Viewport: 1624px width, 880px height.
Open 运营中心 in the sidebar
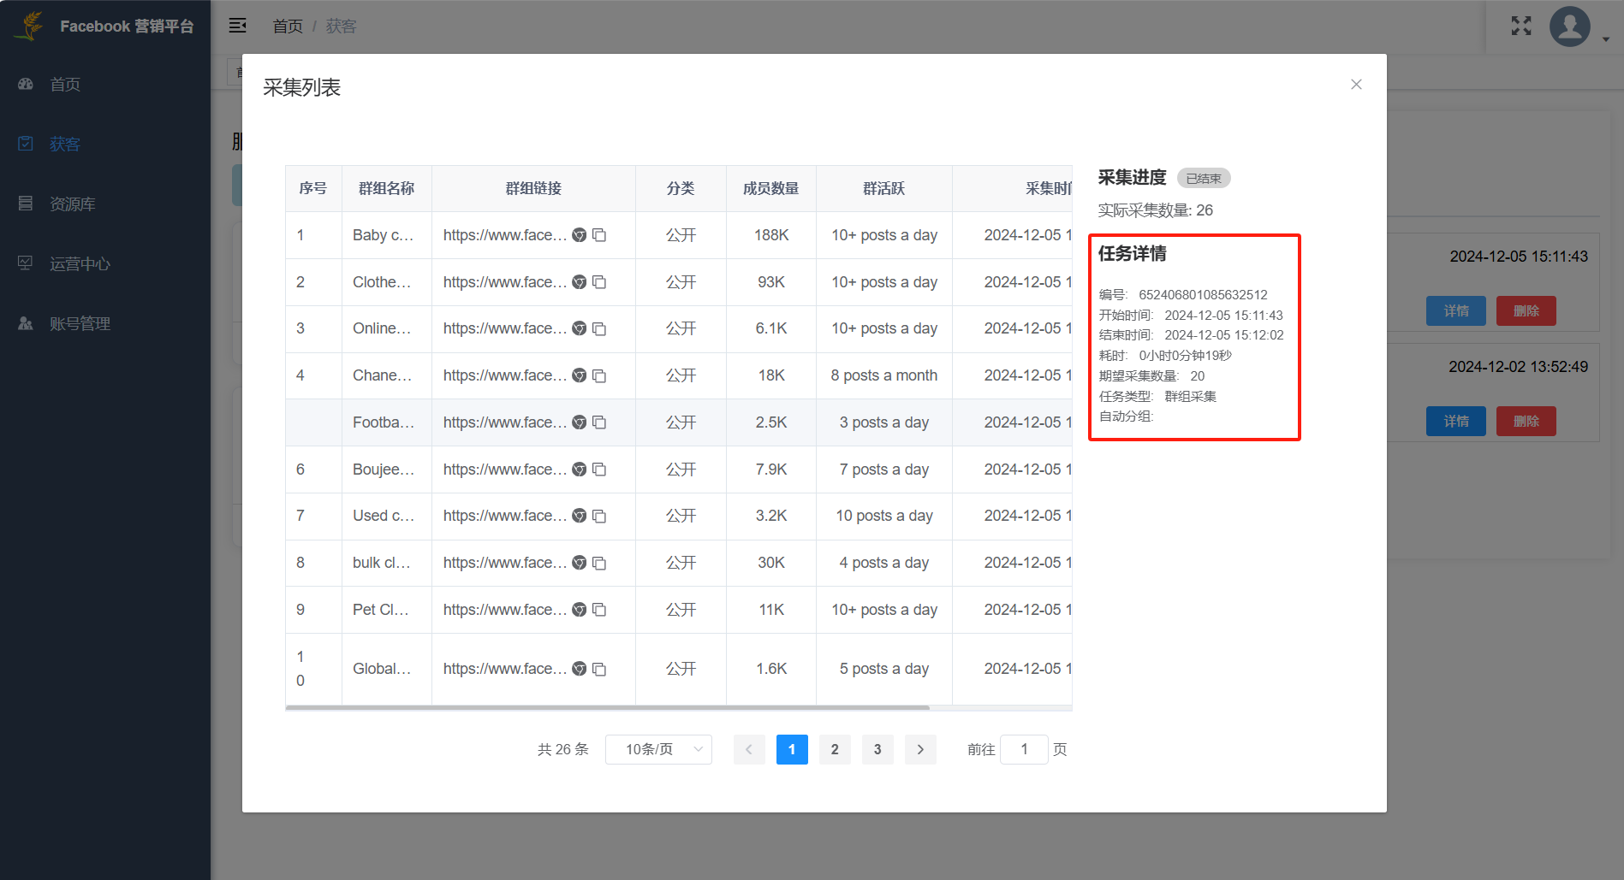point(105,264)
